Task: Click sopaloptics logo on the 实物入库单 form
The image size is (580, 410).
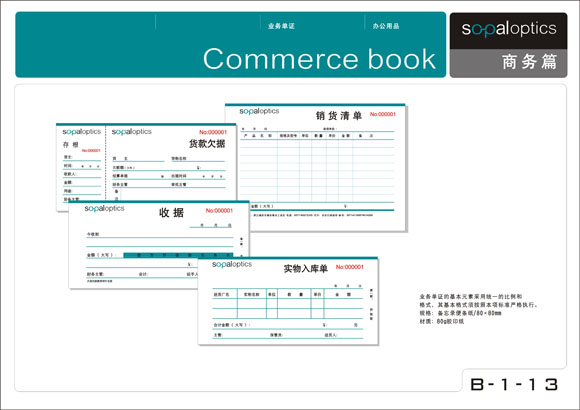Action: coord(232,264)
